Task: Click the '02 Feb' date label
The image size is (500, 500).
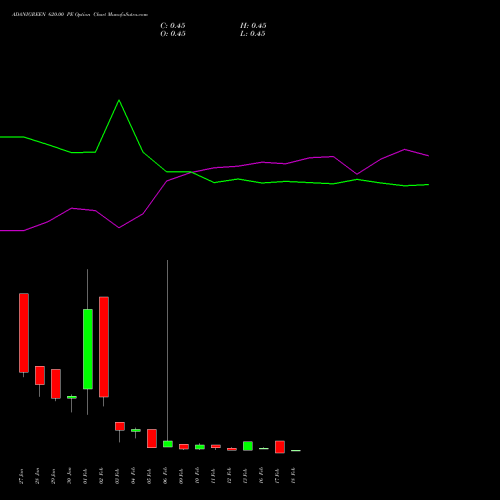Action: pos(102,476)
